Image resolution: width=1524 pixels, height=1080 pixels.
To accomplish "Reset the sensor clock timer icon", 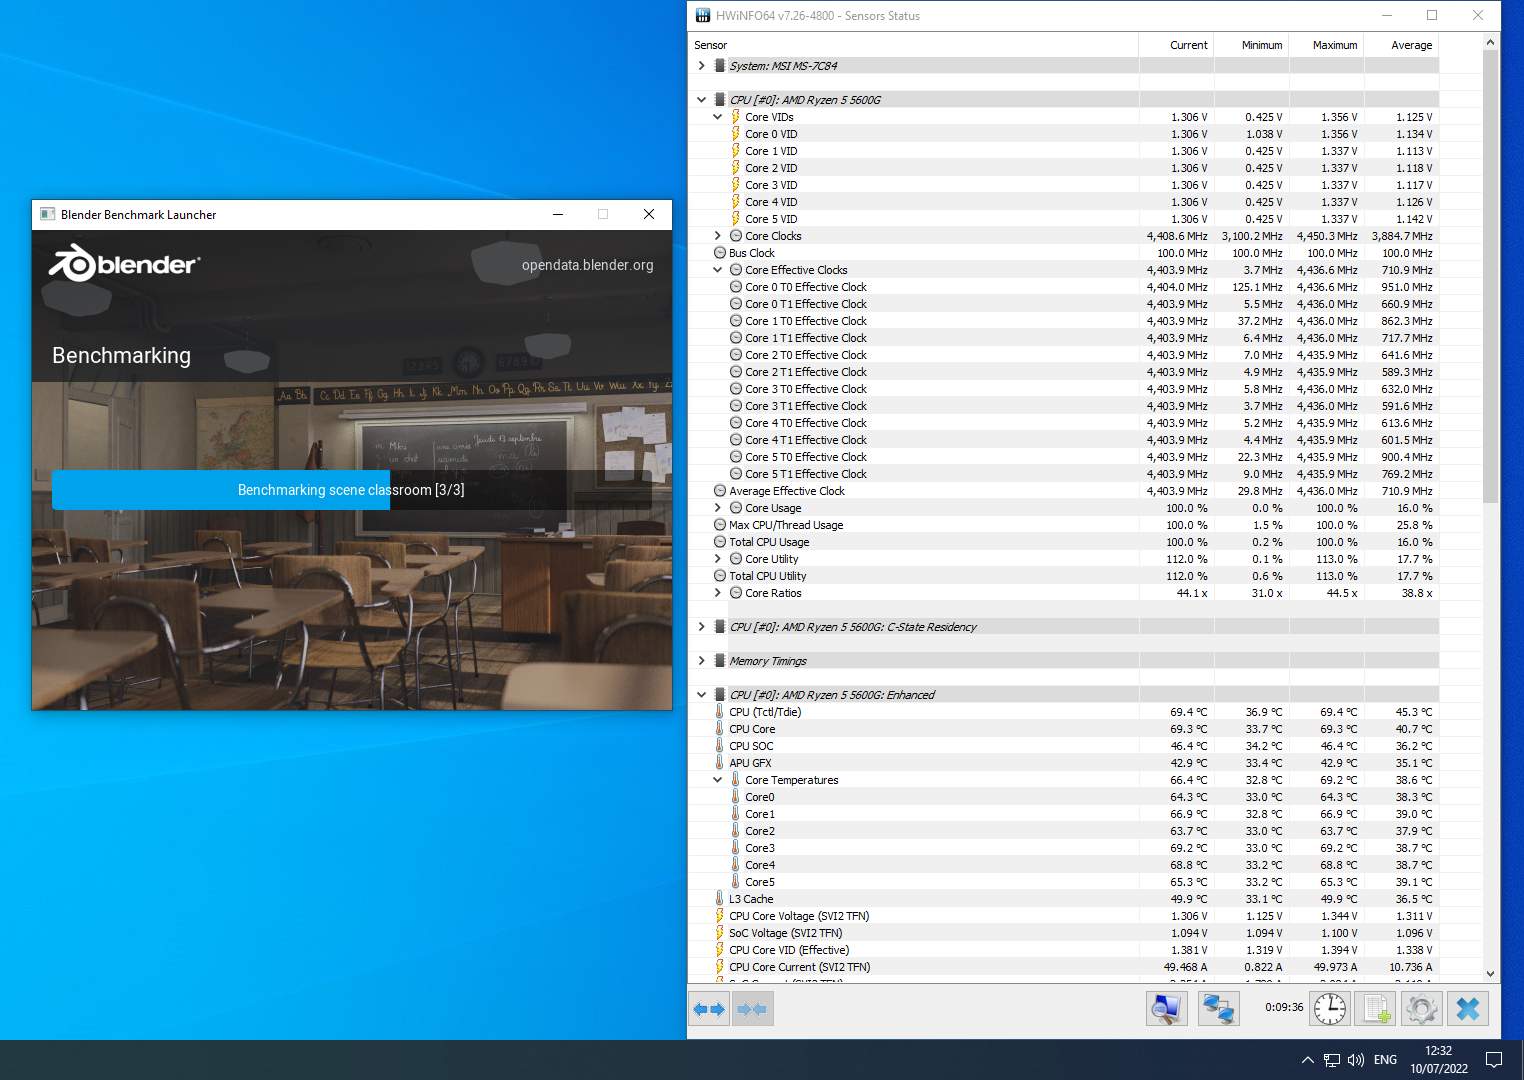I will tap(1330, 1009).
